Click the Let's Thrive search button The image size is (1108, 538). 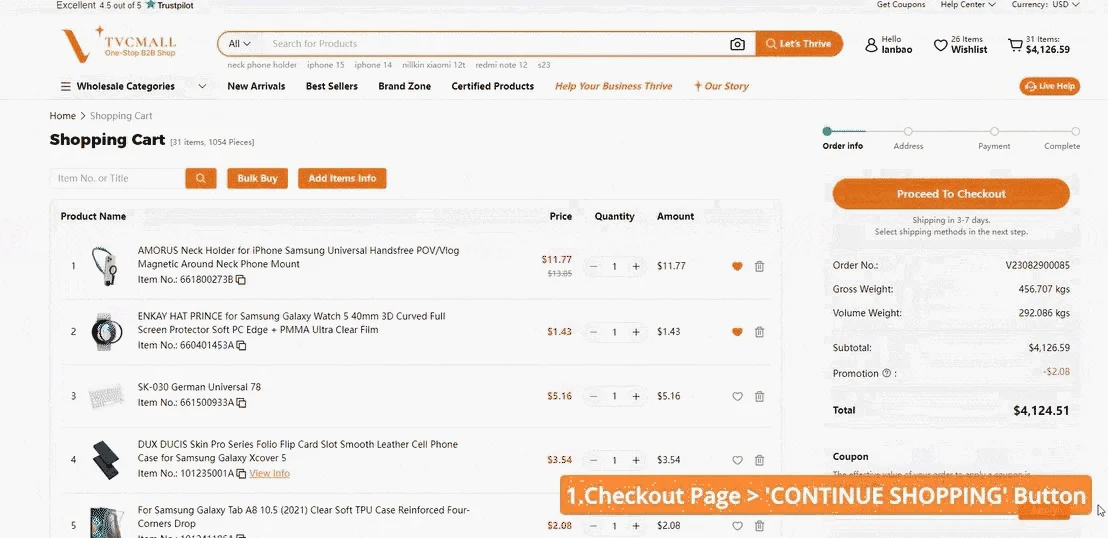tap(798, 44)
